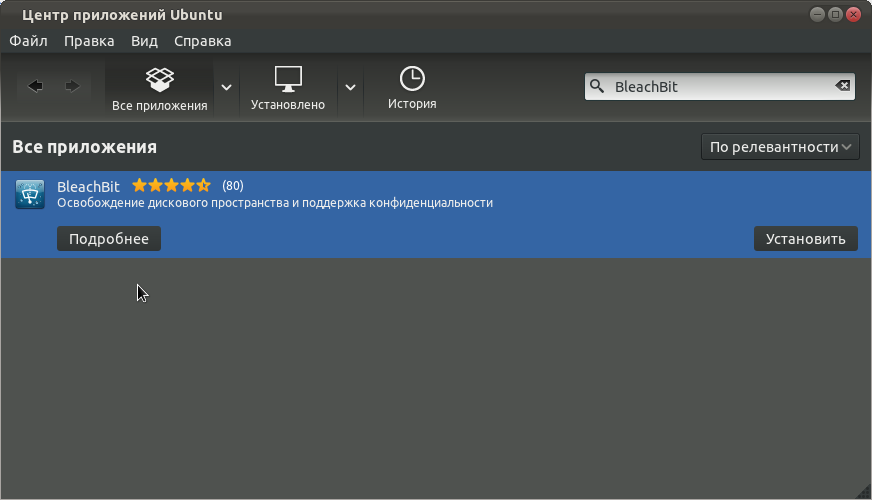Screen dimensions: 872x500
Task: Click the BleachBit star rating
Action: click(x=171, y=185)
